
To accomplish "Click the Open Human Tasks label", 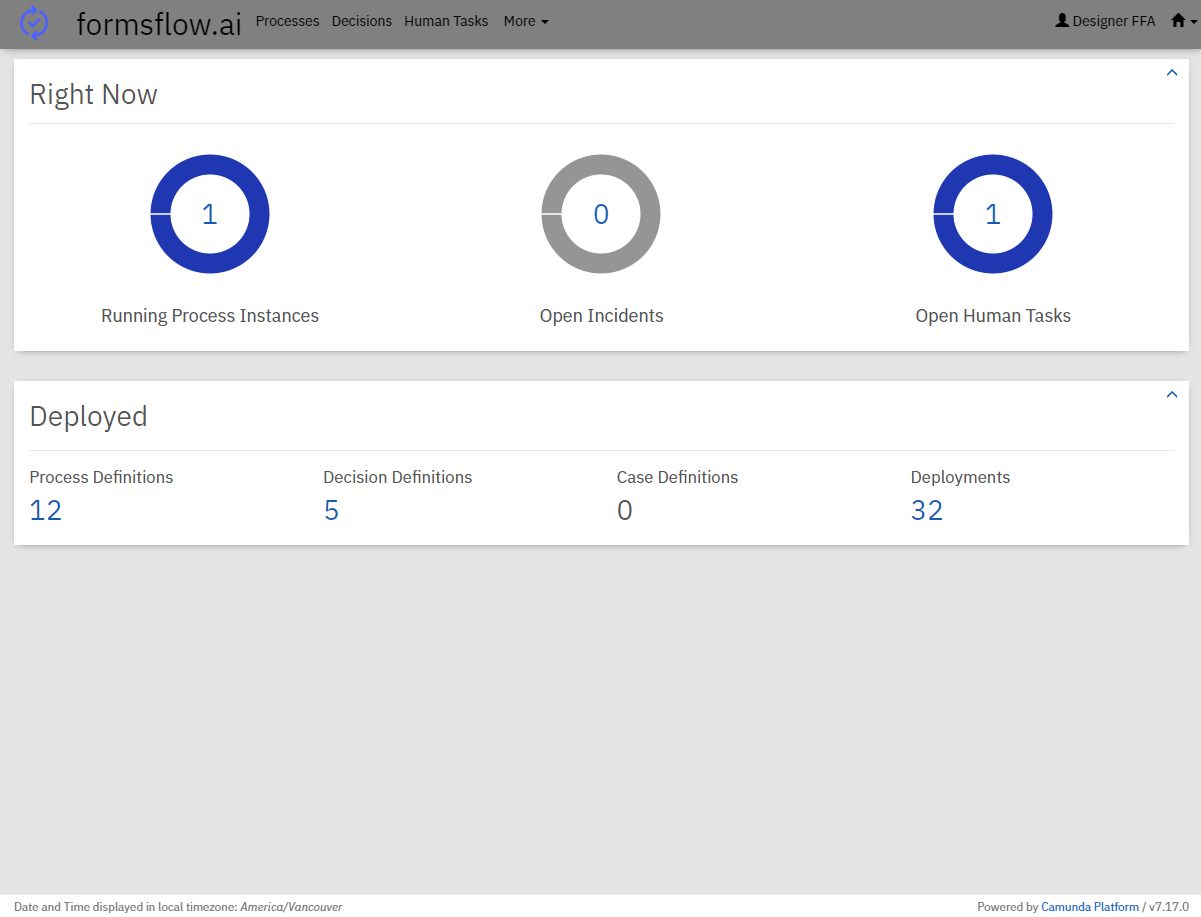I will [993, 316].
